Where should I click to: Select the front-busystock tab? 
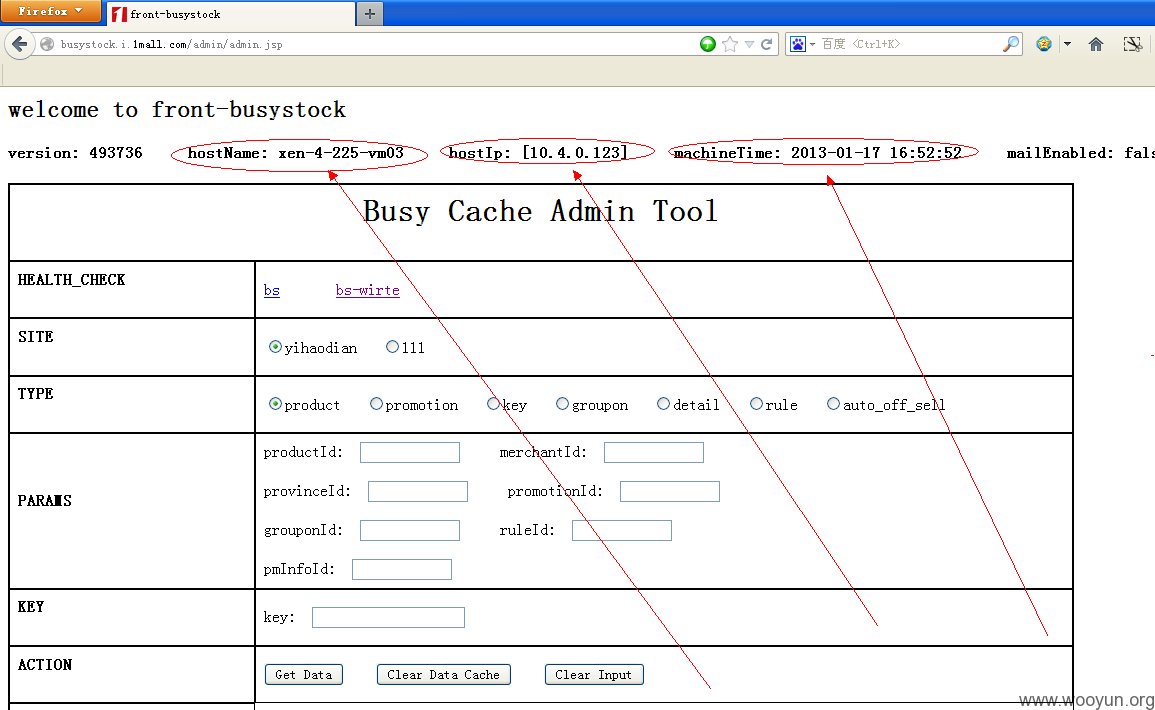pos(231,14)
